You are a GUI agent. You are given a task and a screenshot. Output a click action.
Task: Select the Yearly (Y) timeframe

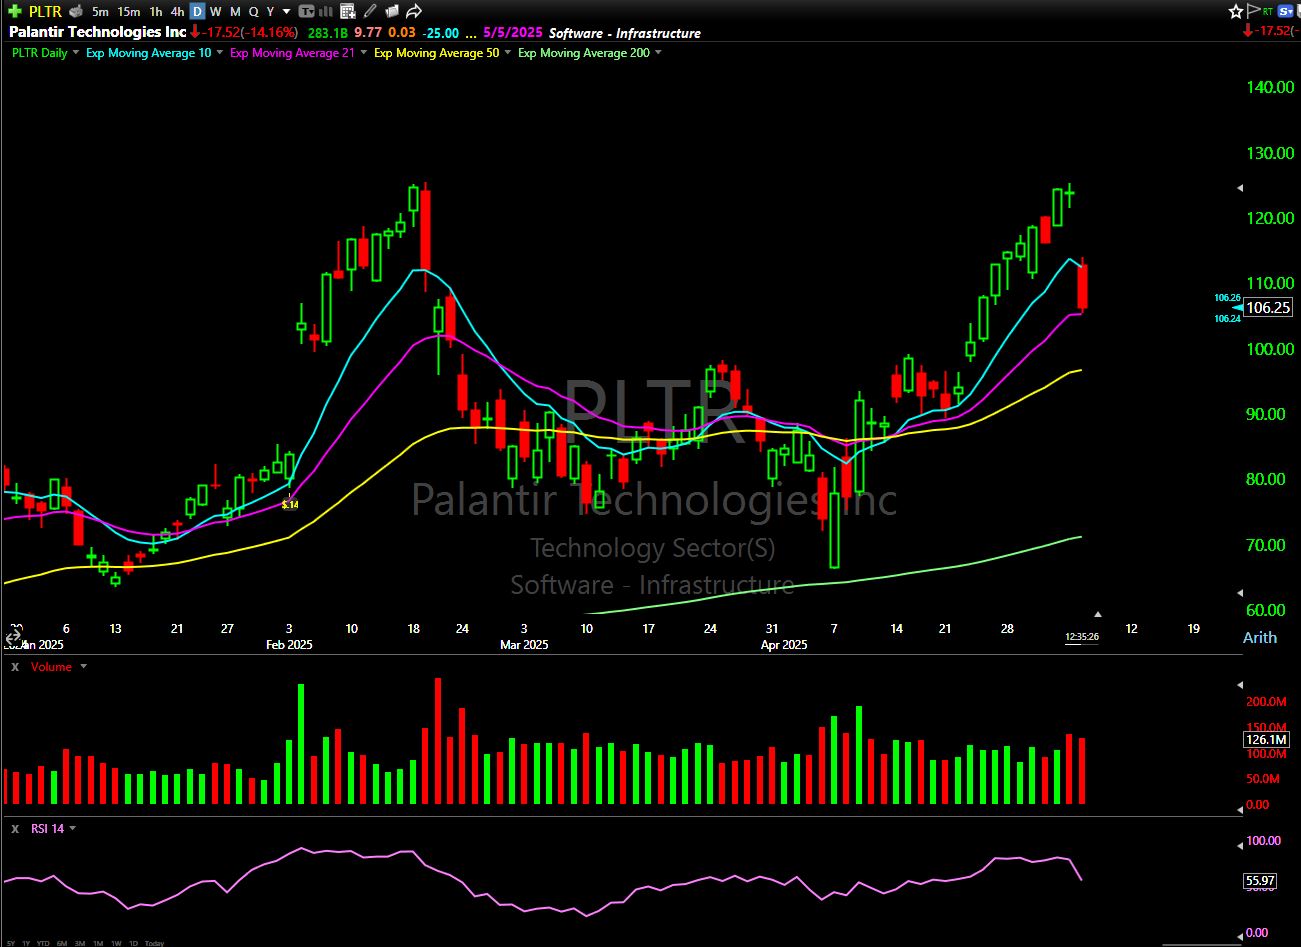tap(270, 11)
